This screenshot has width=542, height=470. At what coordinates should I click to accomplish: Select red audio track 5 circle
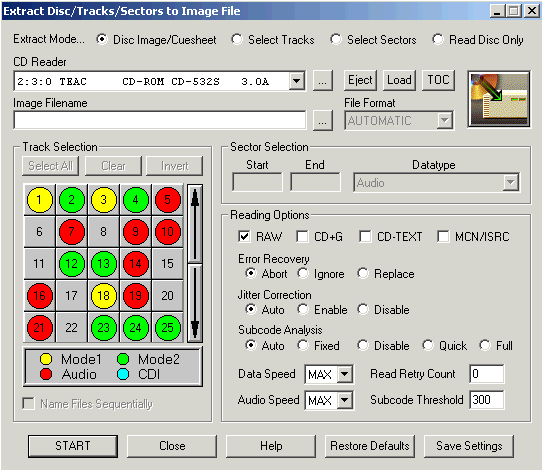168,200
